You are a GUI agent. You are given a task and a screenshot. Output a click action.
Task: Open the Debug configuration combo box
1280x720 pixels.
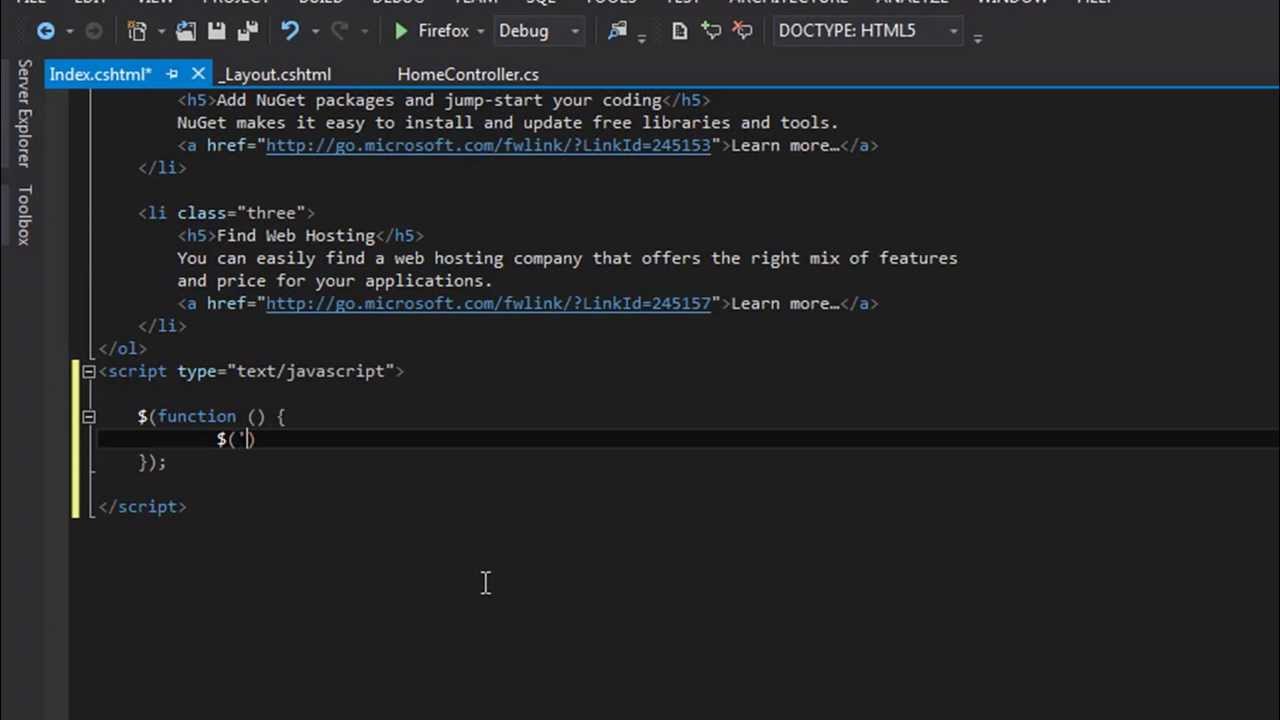click(540, 31)
